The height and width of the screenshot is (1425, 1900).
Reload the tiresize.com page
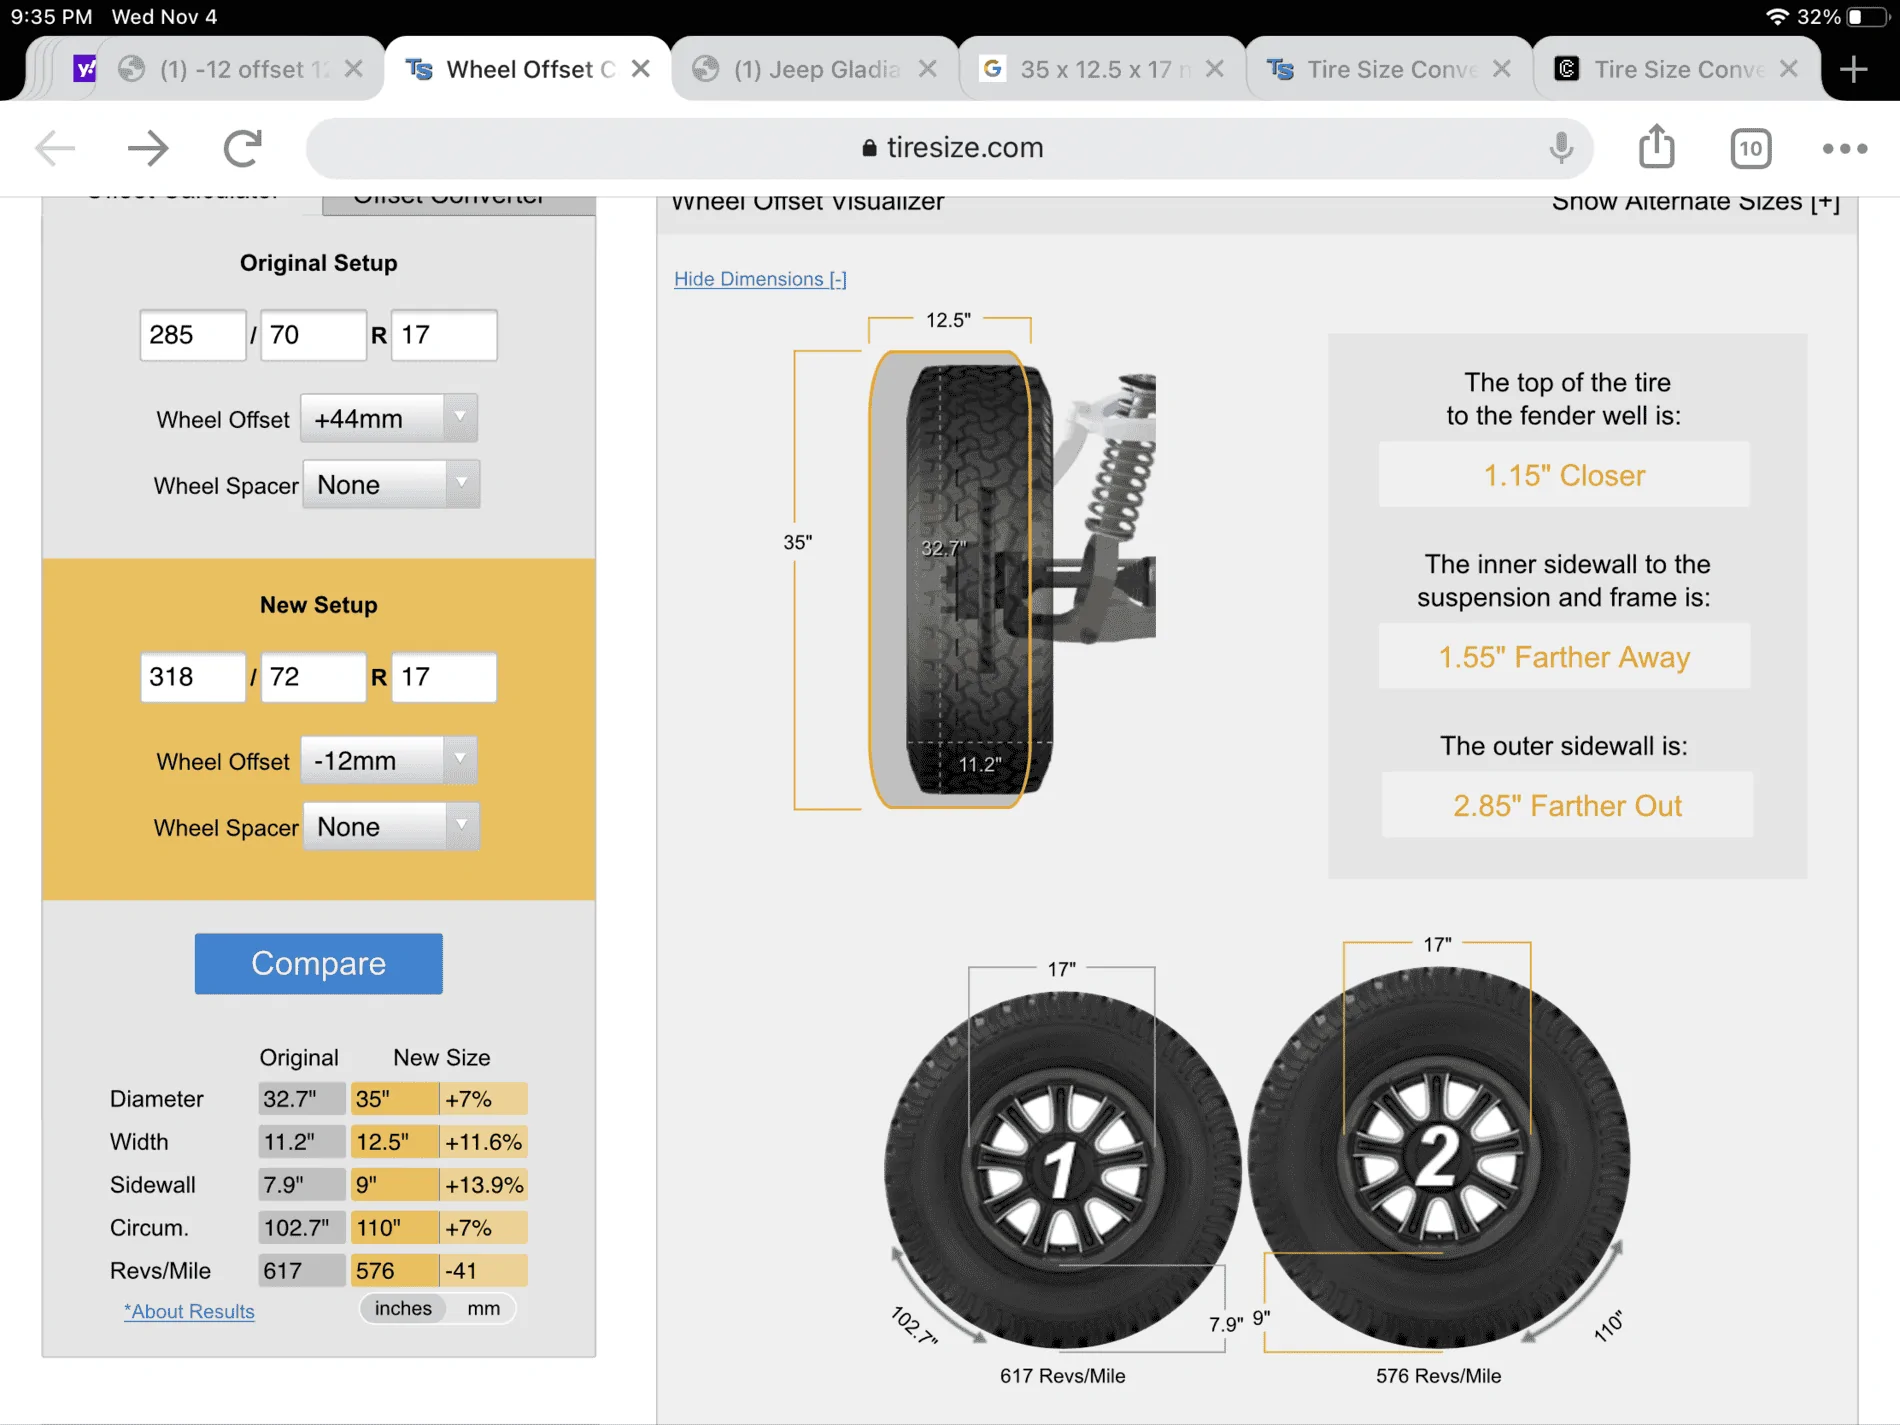242,148
